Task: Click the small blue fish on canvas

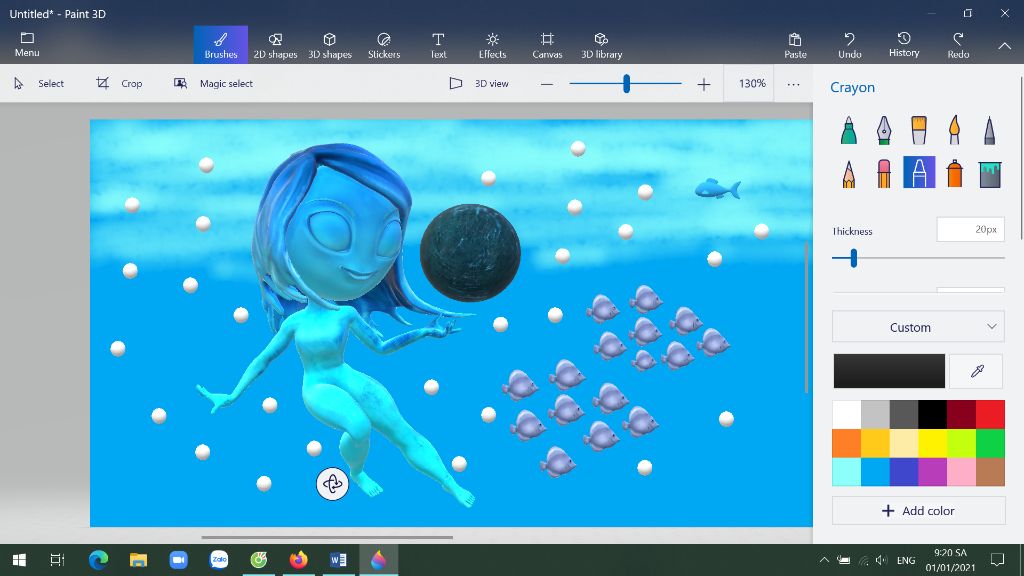Action: click(717, 189)
